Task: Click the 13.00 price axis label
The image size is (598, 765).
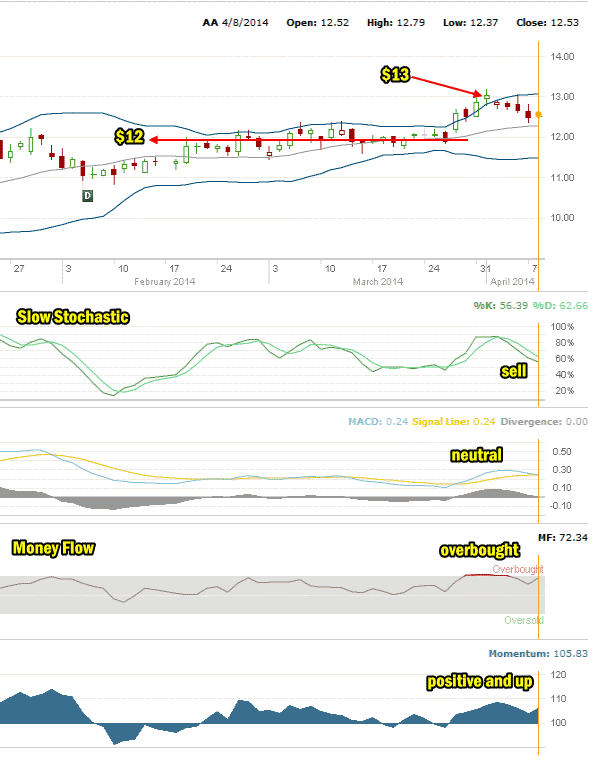Action: pos(562,97)
